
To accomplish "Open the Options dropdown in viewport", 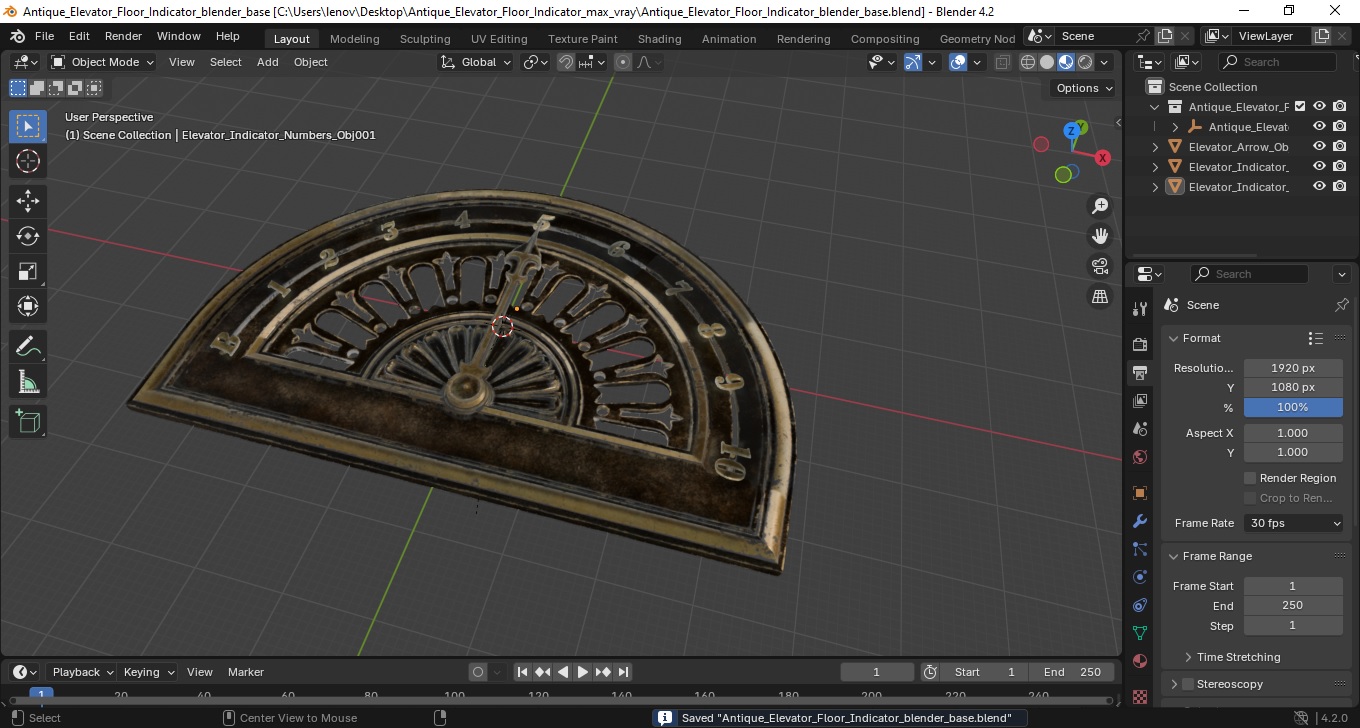I will [x=1084, y=88].
